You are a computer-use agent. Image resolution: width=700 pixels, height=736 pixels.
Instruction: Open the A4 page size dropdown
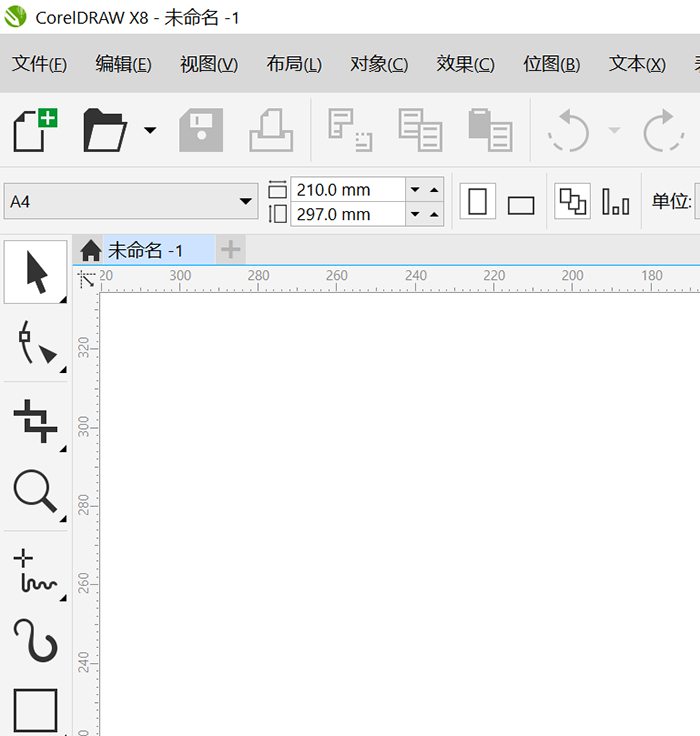pos(131,201)
